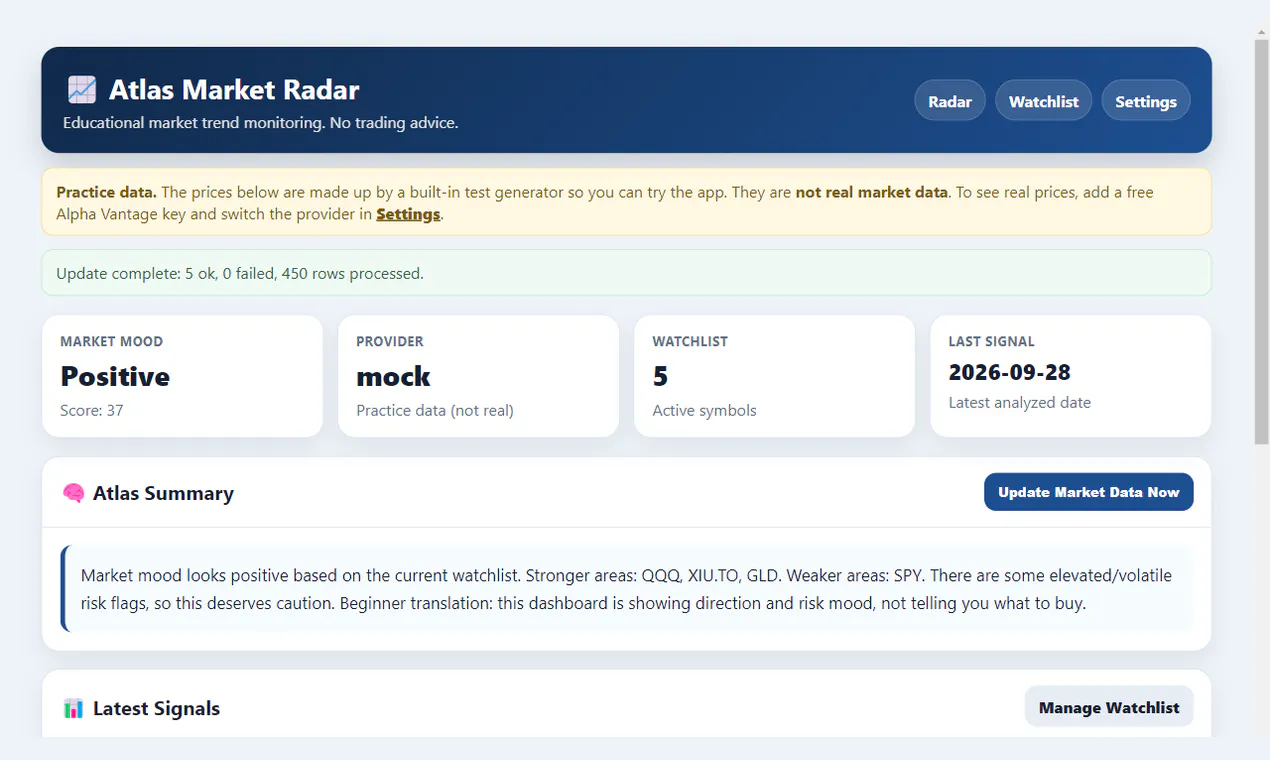Screen dimensions: 1270x760
Task: Click the 'Educational market trend monitoring' tagline
Action: click(260, 123)
